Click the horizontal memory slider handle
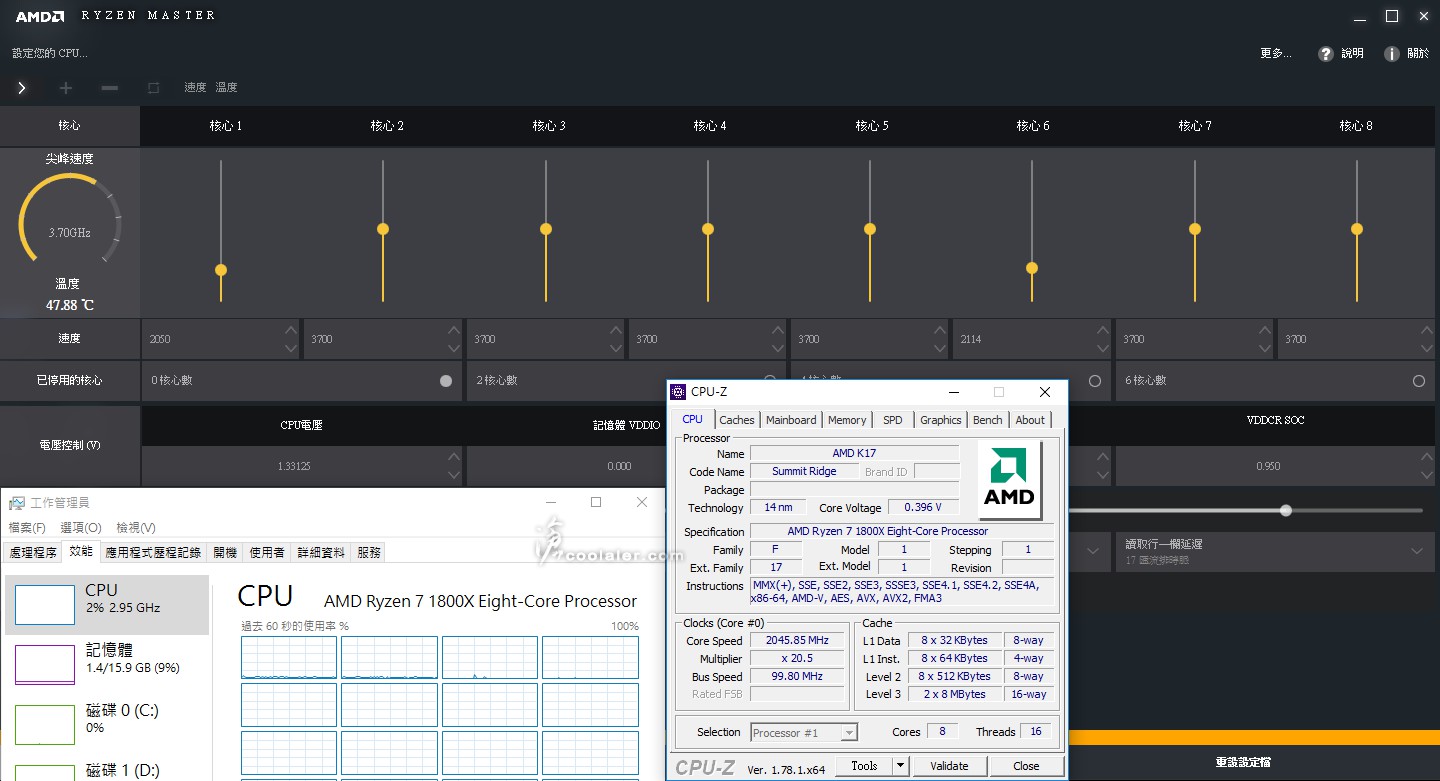 tap(1286, 511)
